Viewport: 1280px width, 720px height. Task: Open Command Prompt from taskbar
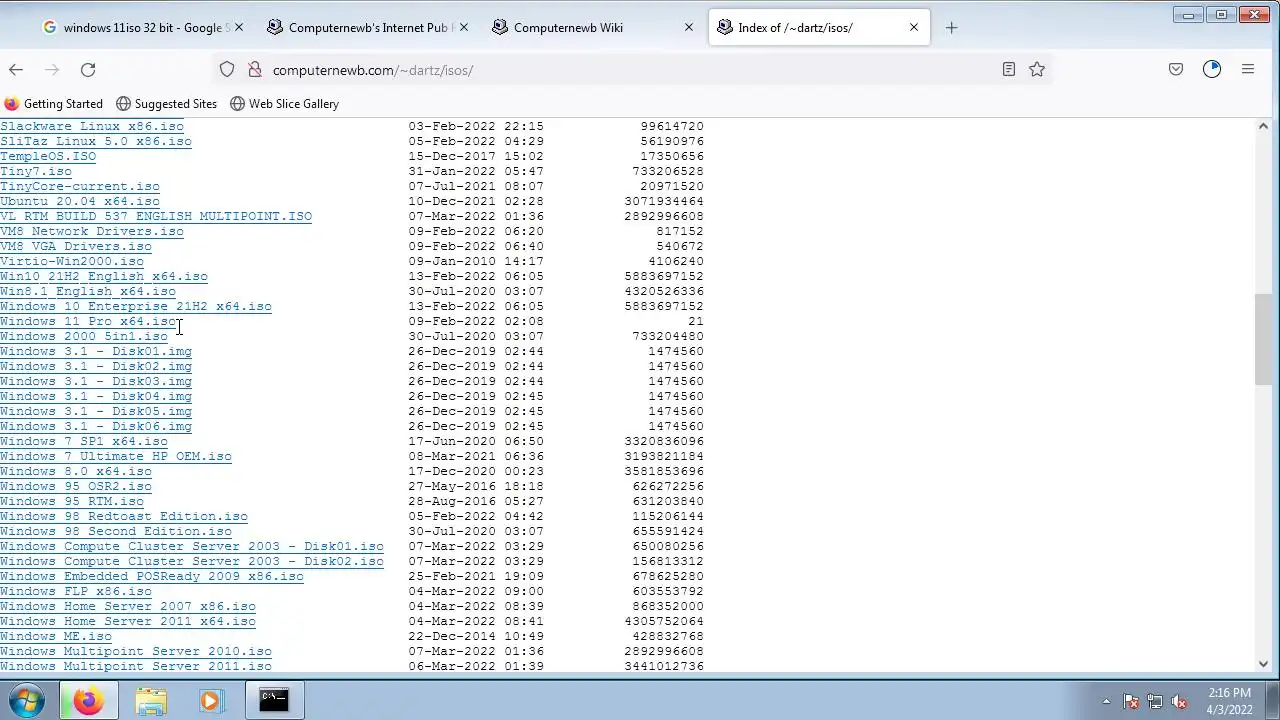273,700
